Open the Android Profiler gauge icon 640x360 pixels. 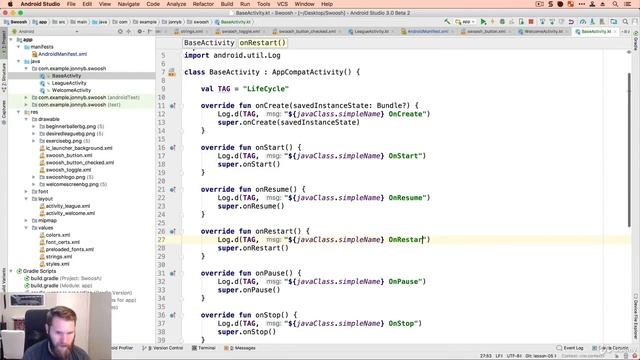point(582,22)
